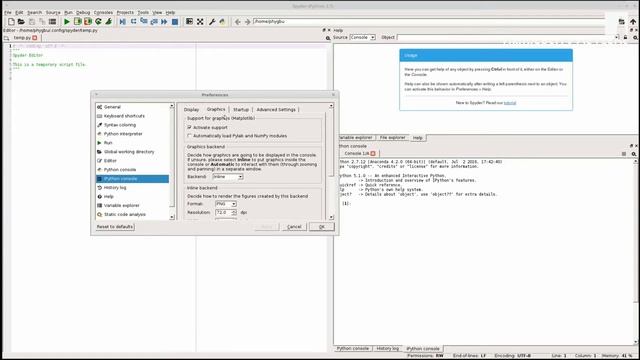Switch to History log bottom tab
Screen dimensions: 640x360
(387, 349)
